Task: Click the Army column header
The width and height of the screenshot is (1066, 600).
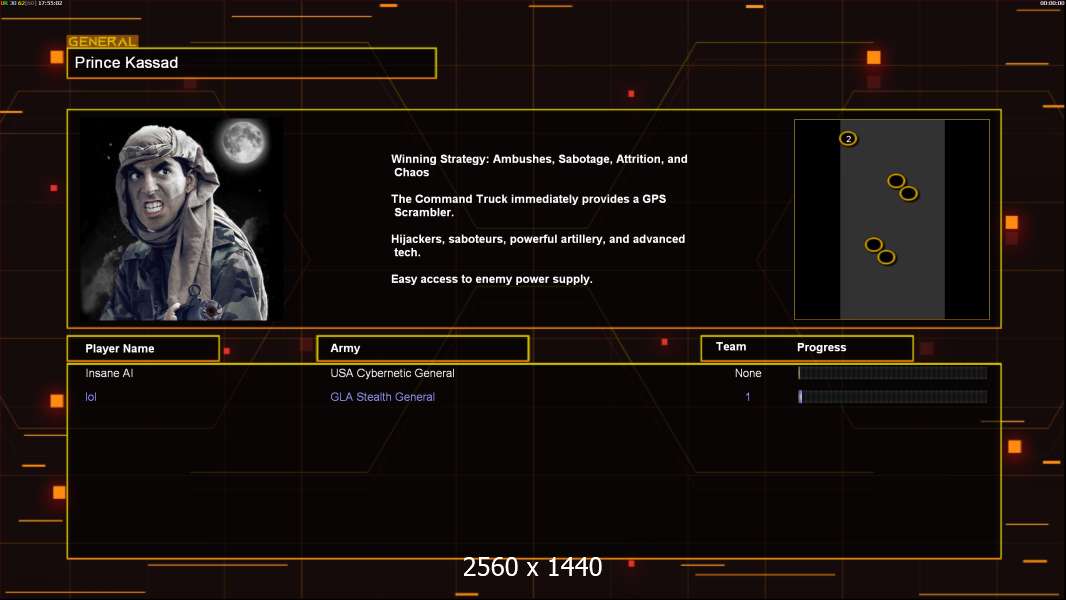Action: point(423,348)
